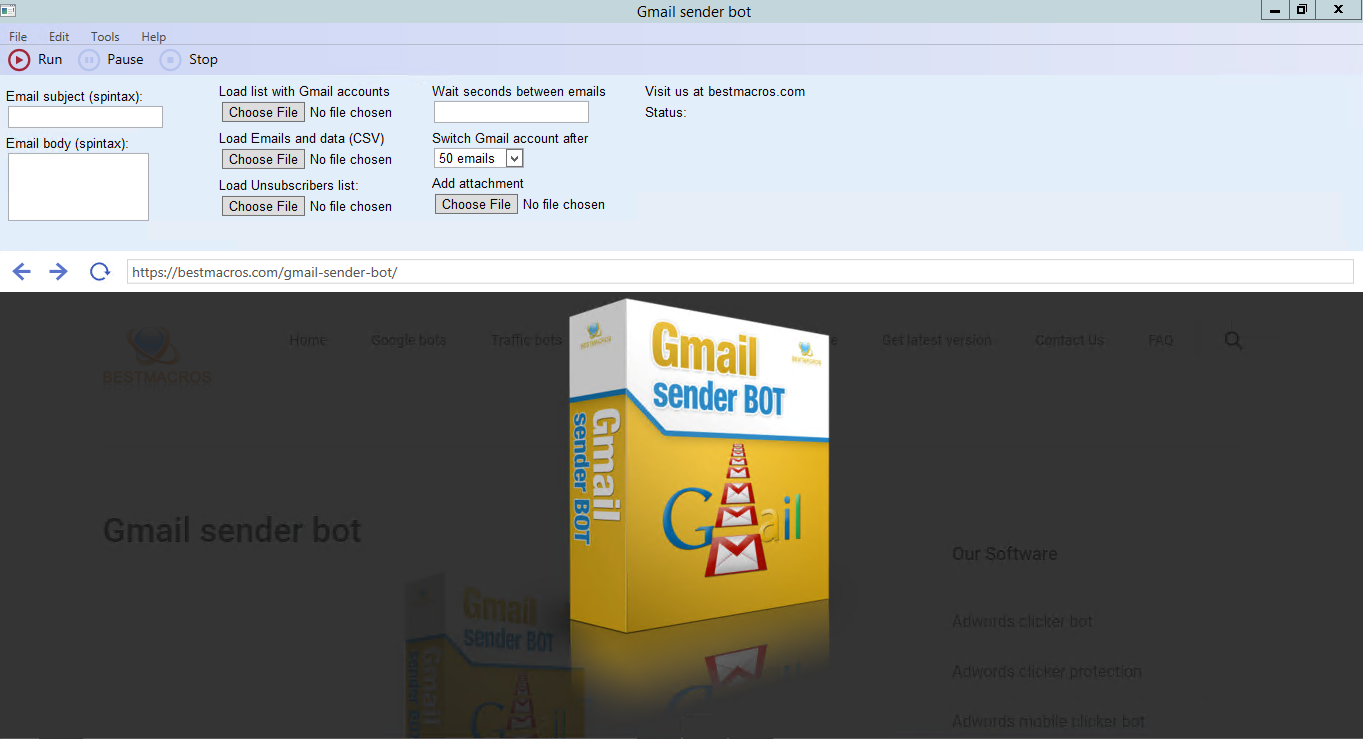Click the 'Status:' label

(666, 112)
